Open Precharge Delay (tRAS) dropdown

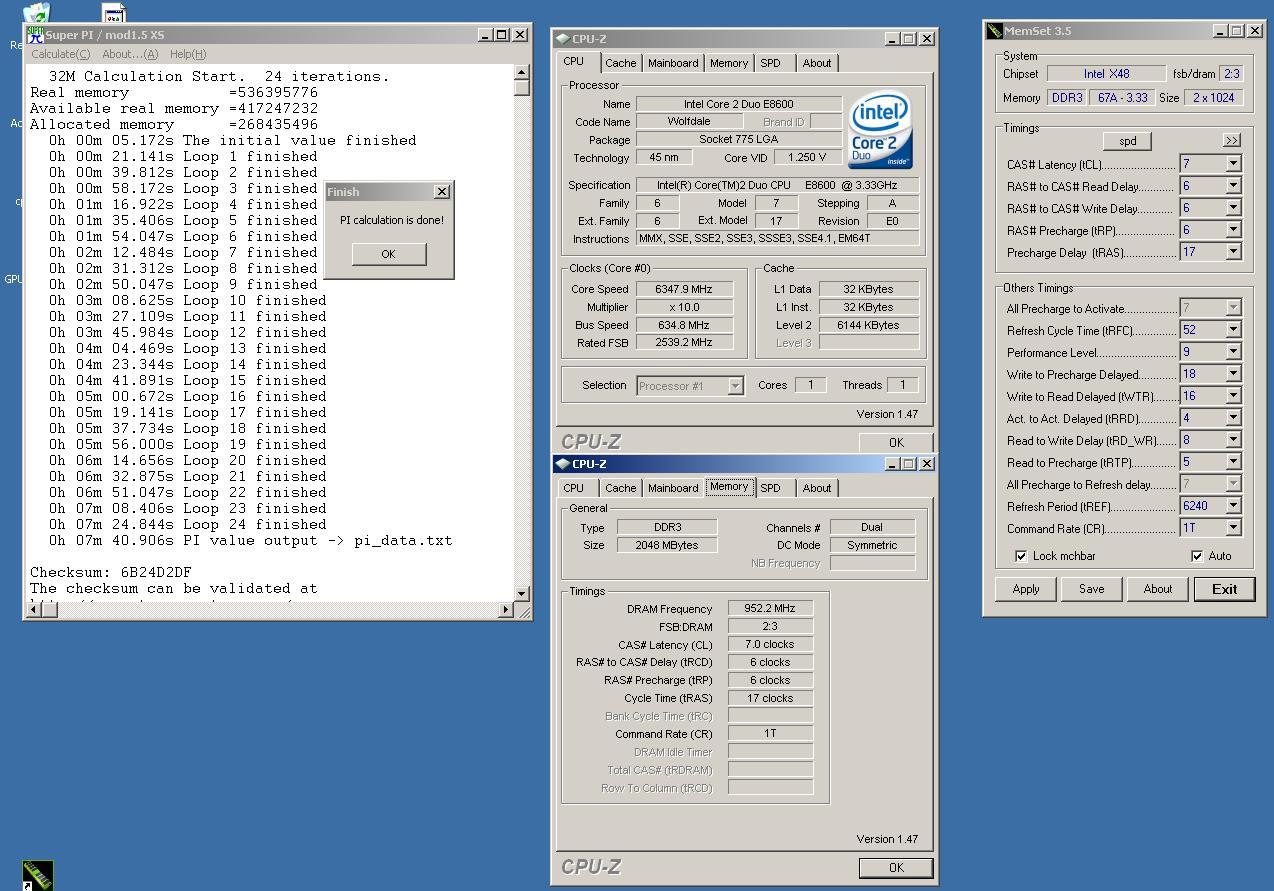1233,252
